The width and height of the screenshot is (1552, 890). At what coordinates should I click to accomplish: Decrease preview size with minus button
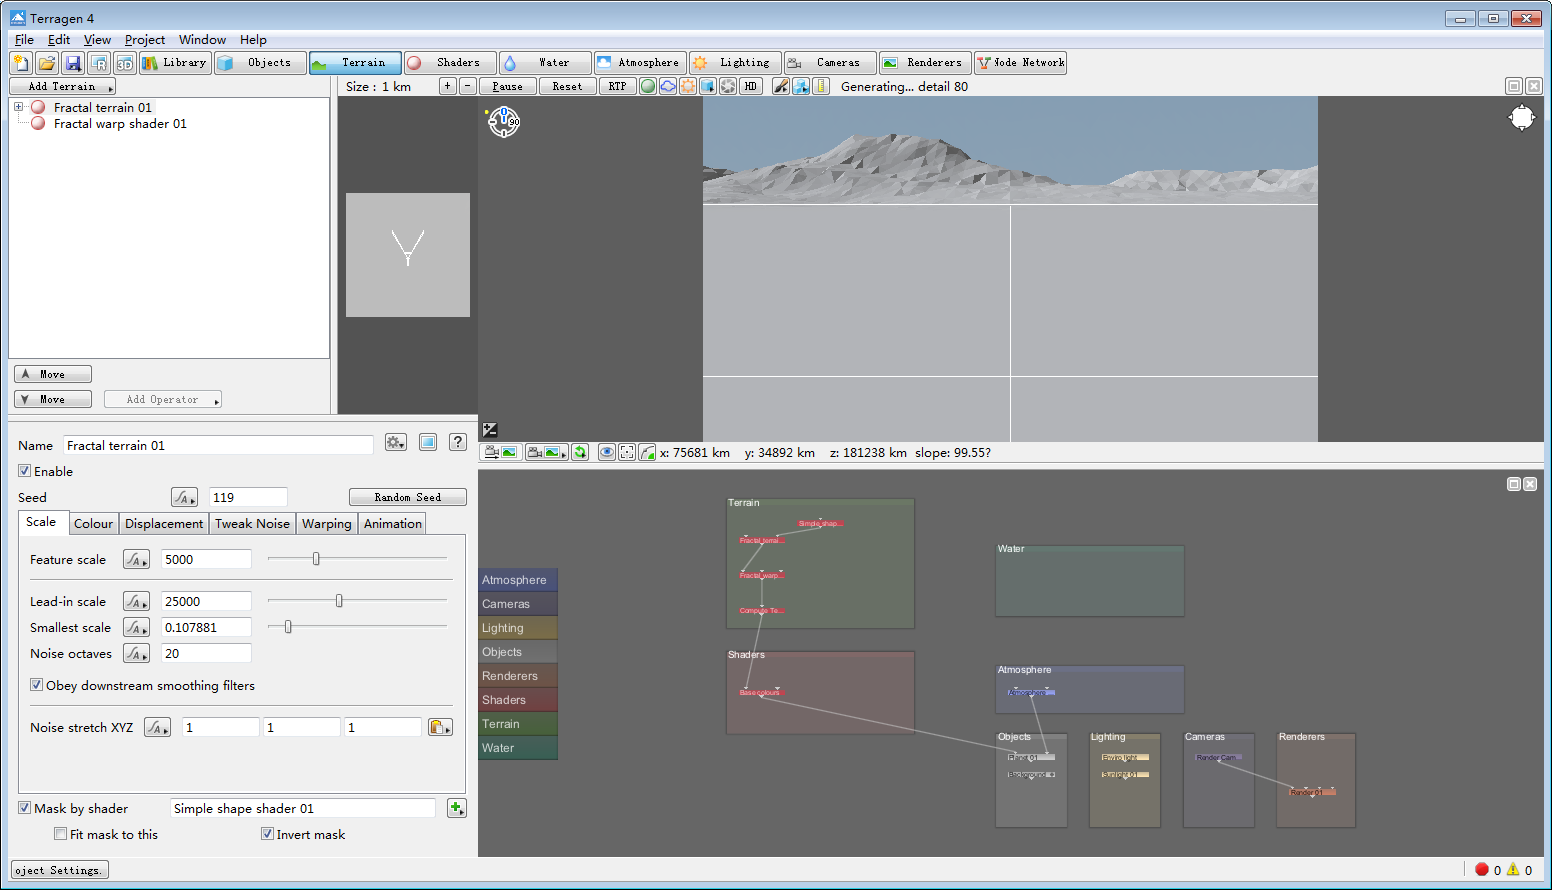tap(467, 86)
